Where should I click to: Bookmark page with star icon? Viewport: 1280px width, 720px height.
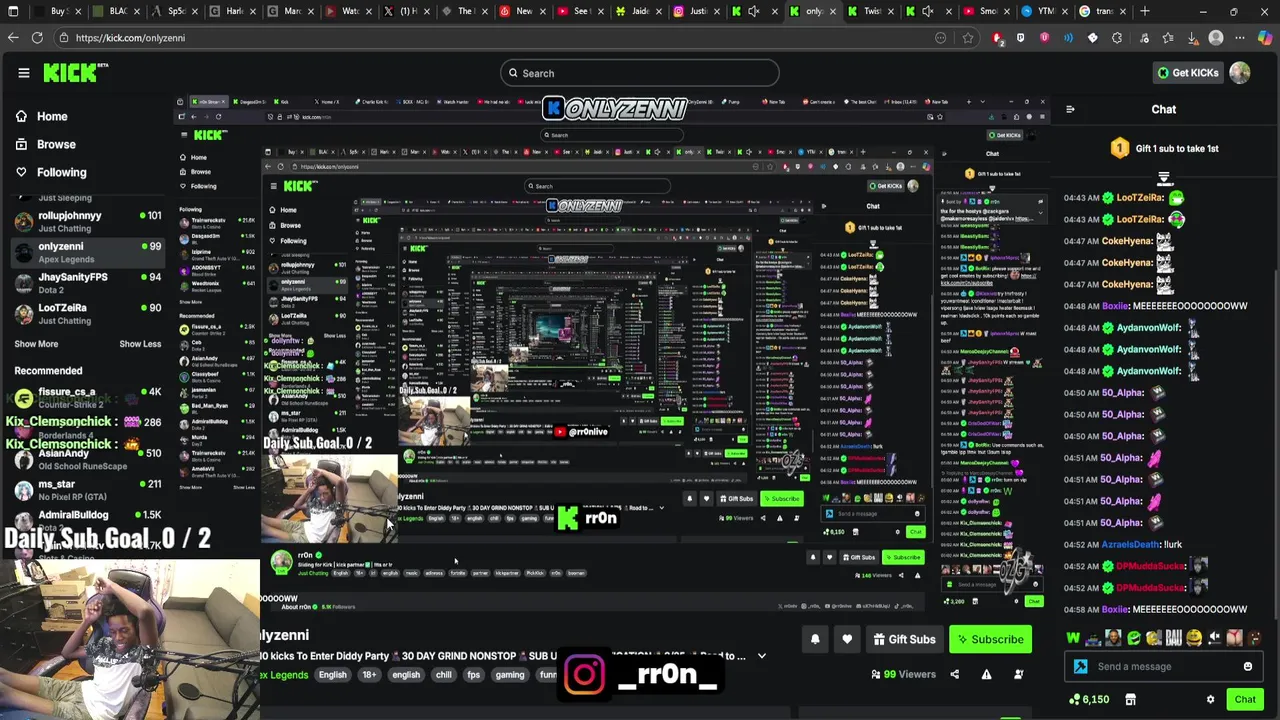coord(968,38)
